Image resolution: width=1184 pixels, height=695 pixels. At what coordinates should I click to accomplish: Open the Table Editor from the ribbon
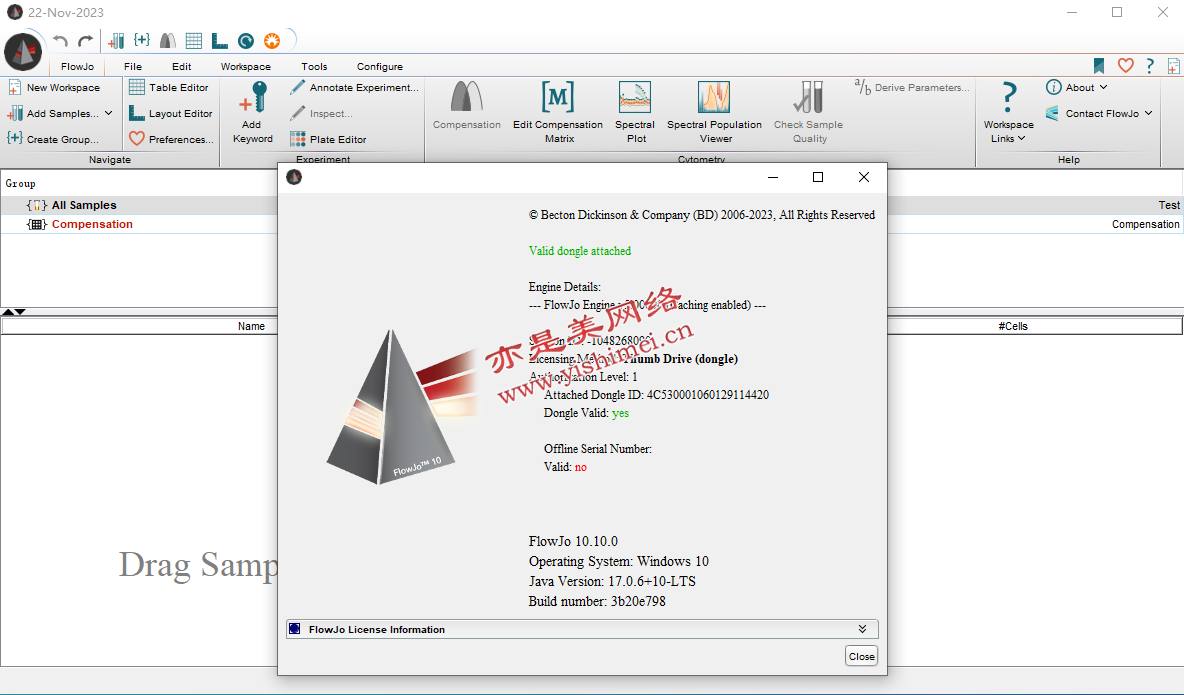(x=169, y=88)
